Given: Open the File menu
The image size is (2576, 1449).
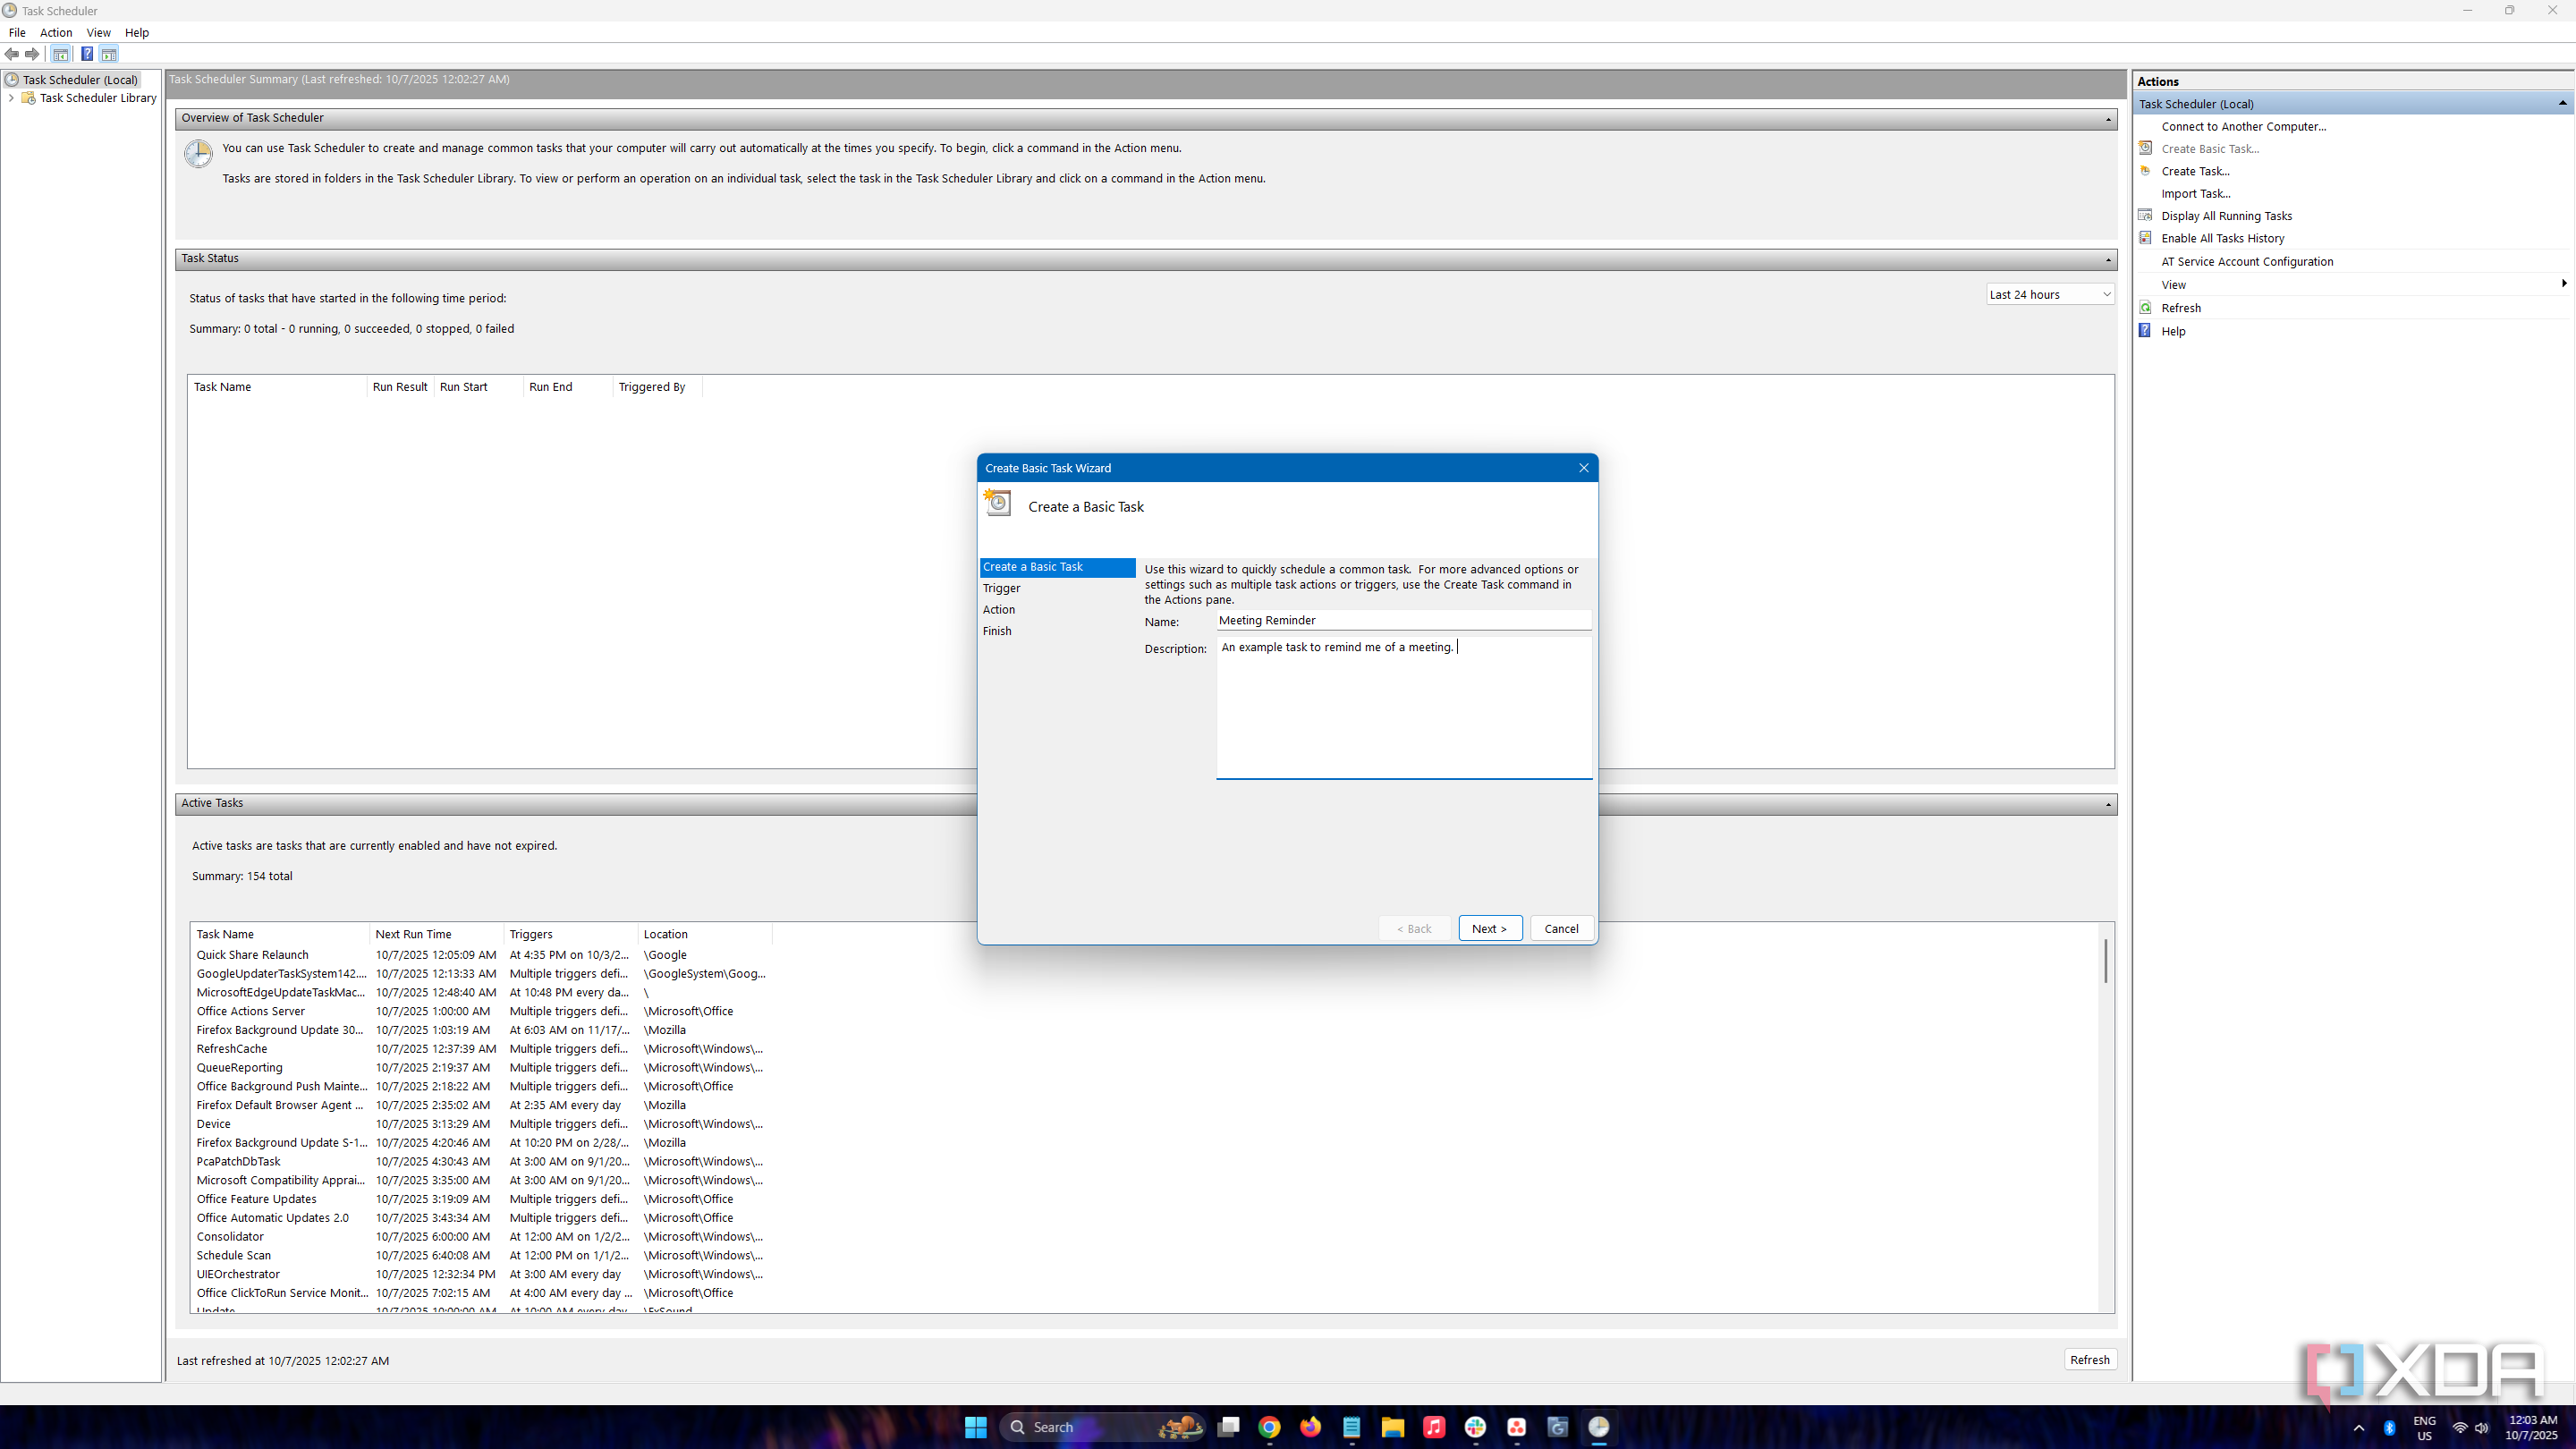Looking at the screenshot, I should click(17, 32).
